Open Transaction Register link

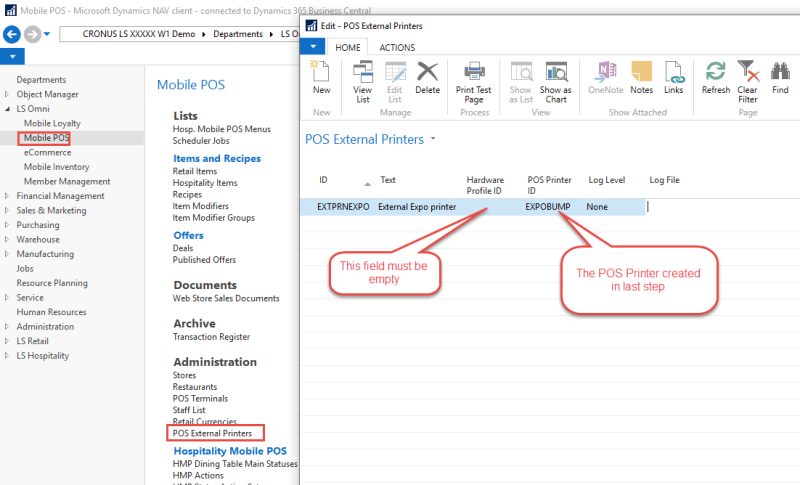(x=211, y=337)
